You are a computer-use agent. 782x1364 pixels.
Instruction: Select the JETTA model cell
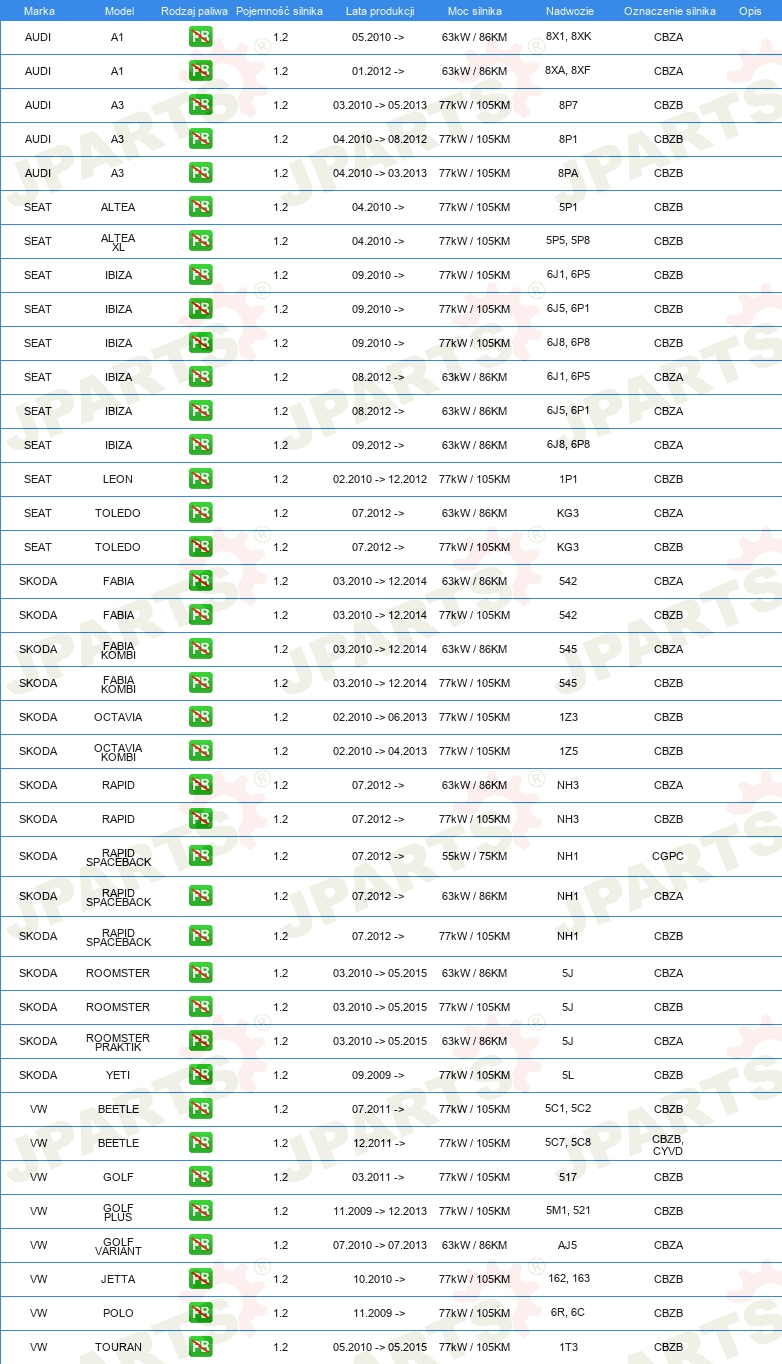[x=118, y=1279]
